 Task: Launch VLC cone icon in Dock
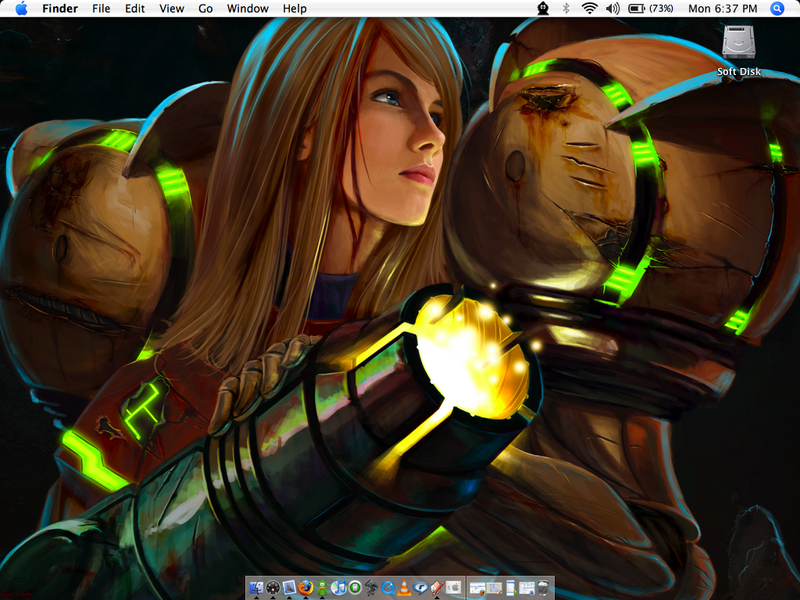404,588
